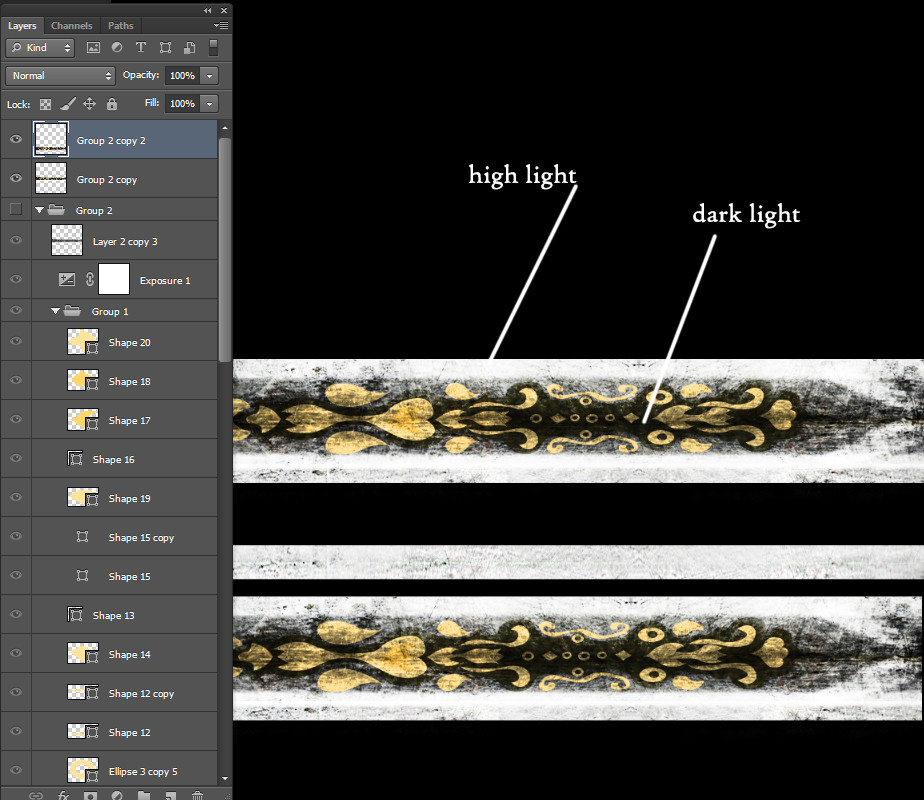Toggle visibility of Shape 20
The width and height of the screenshot is (924, 800).
16,342
